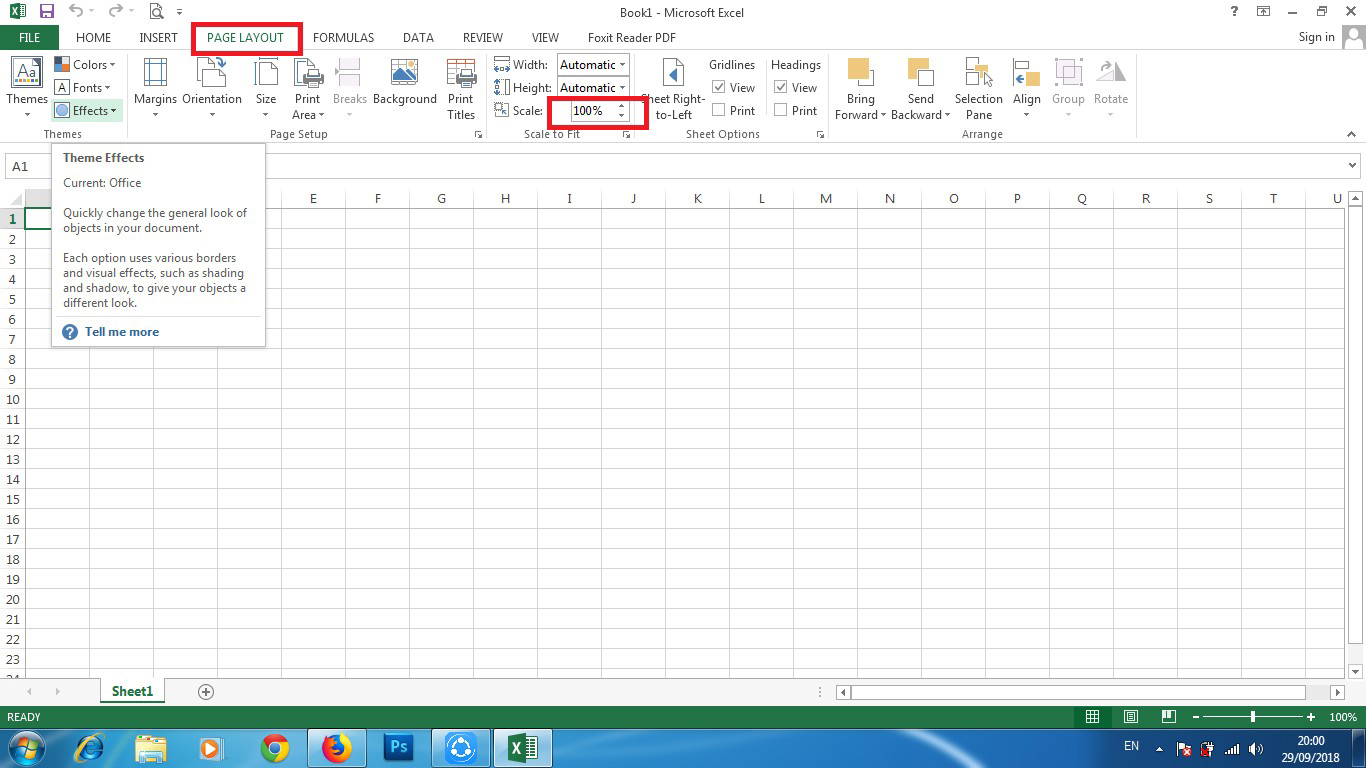This screenshot has height=768, width=1366.
Task: Click Tell me more link
Action: pos(122,332)
